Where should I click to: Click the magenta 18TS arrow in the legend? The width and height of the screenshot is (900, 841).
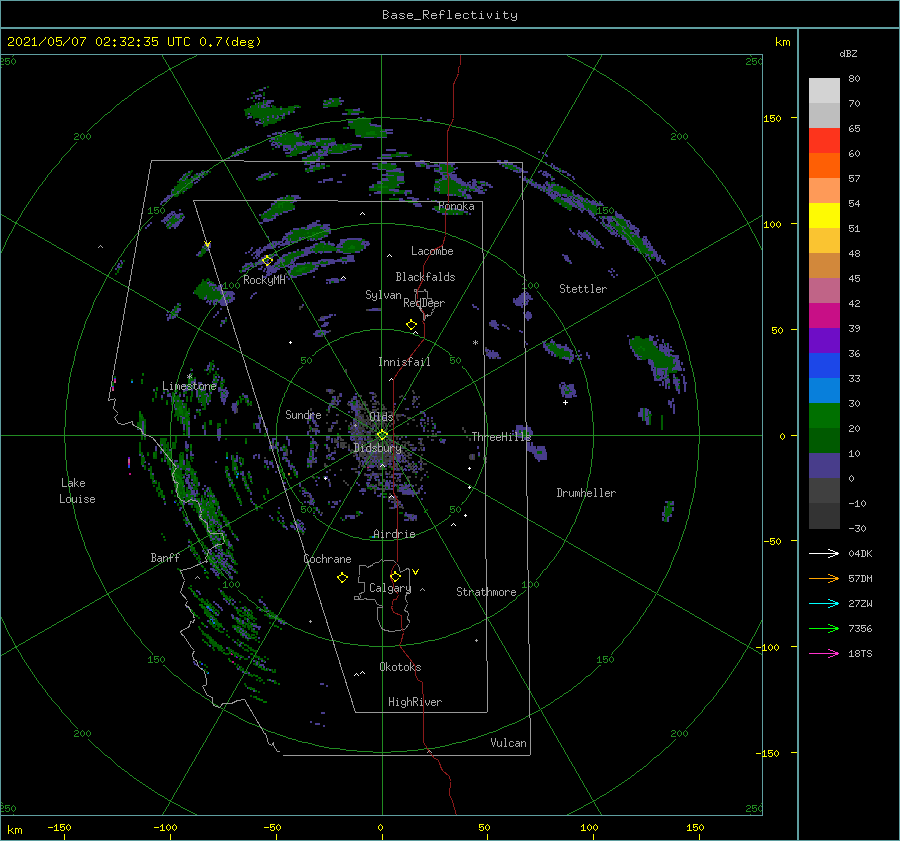(824, 653)
